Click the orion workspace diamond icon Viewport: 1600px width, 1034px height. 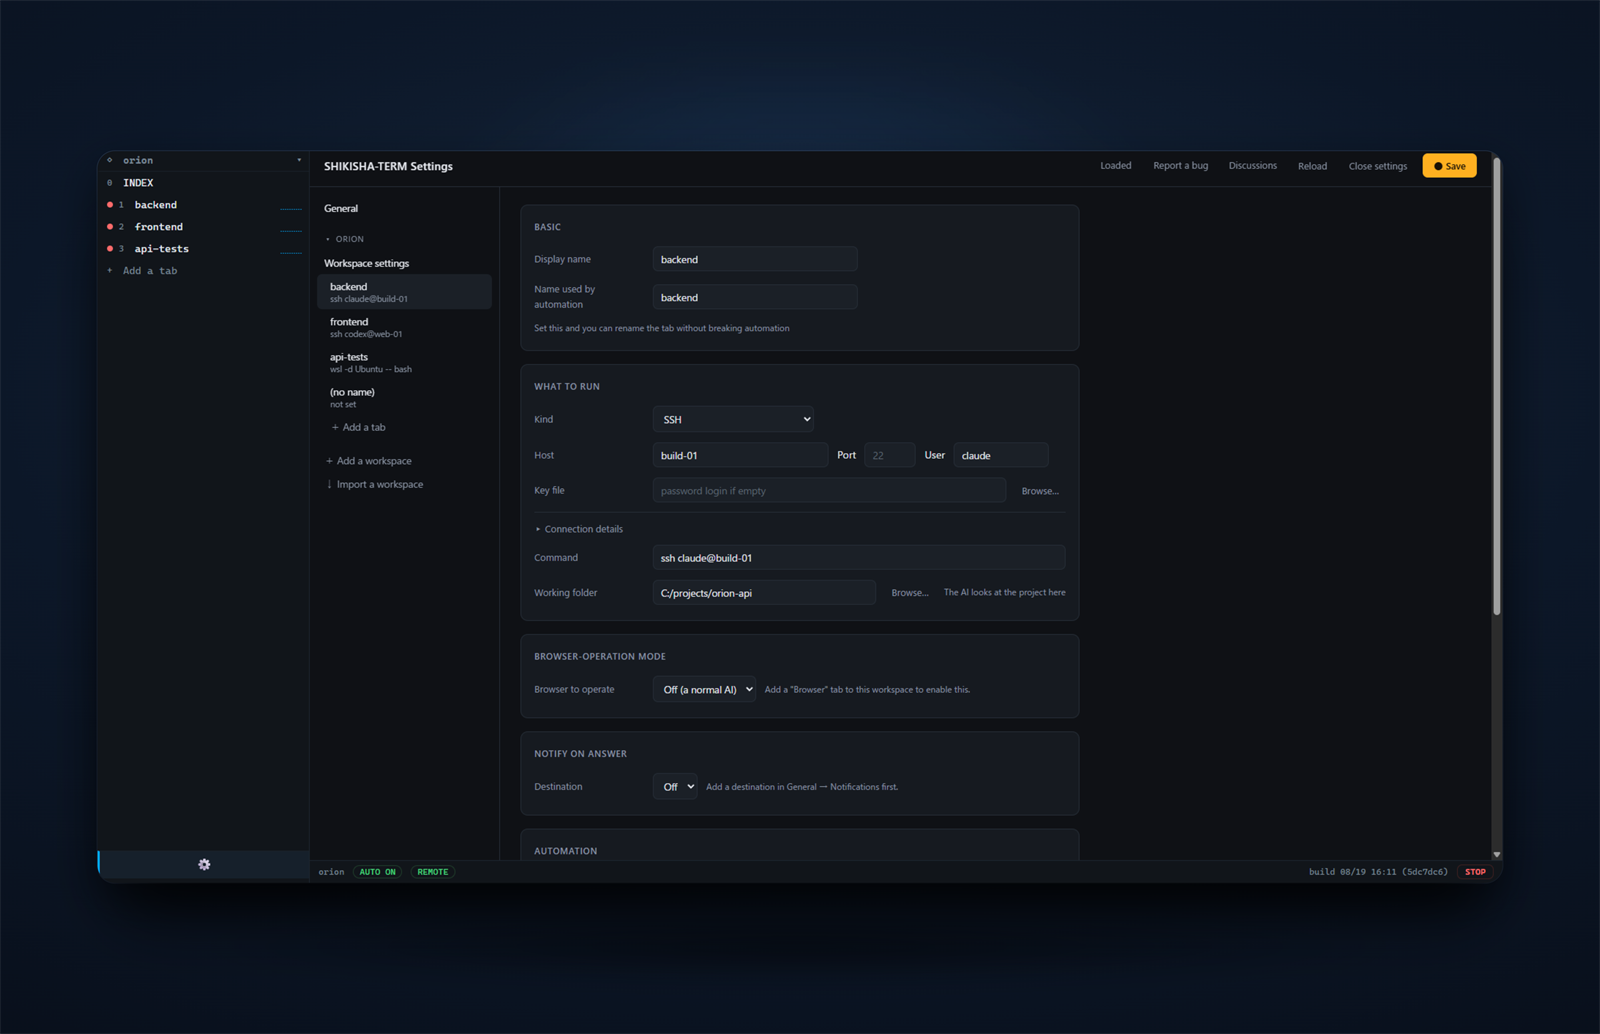pyautogui.click(x=110, y=160)
